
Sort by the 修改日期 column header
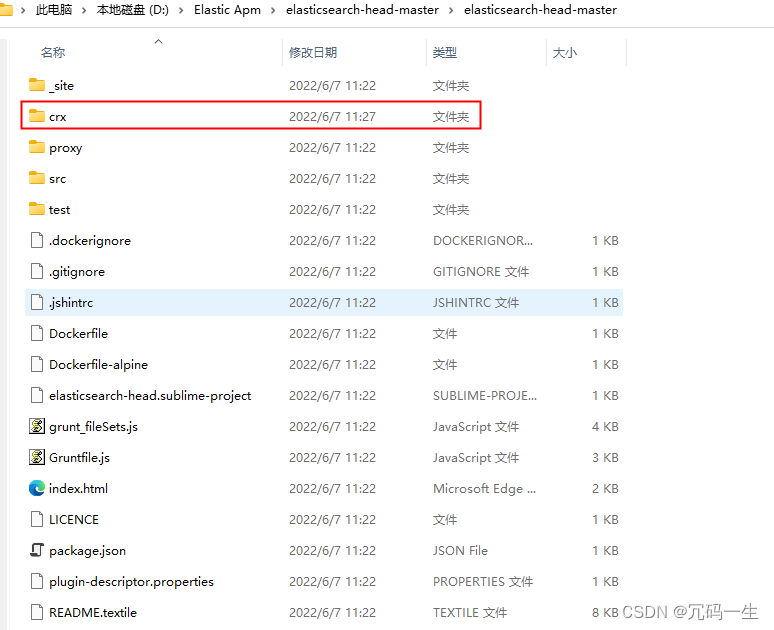click(x=313, y=52)
